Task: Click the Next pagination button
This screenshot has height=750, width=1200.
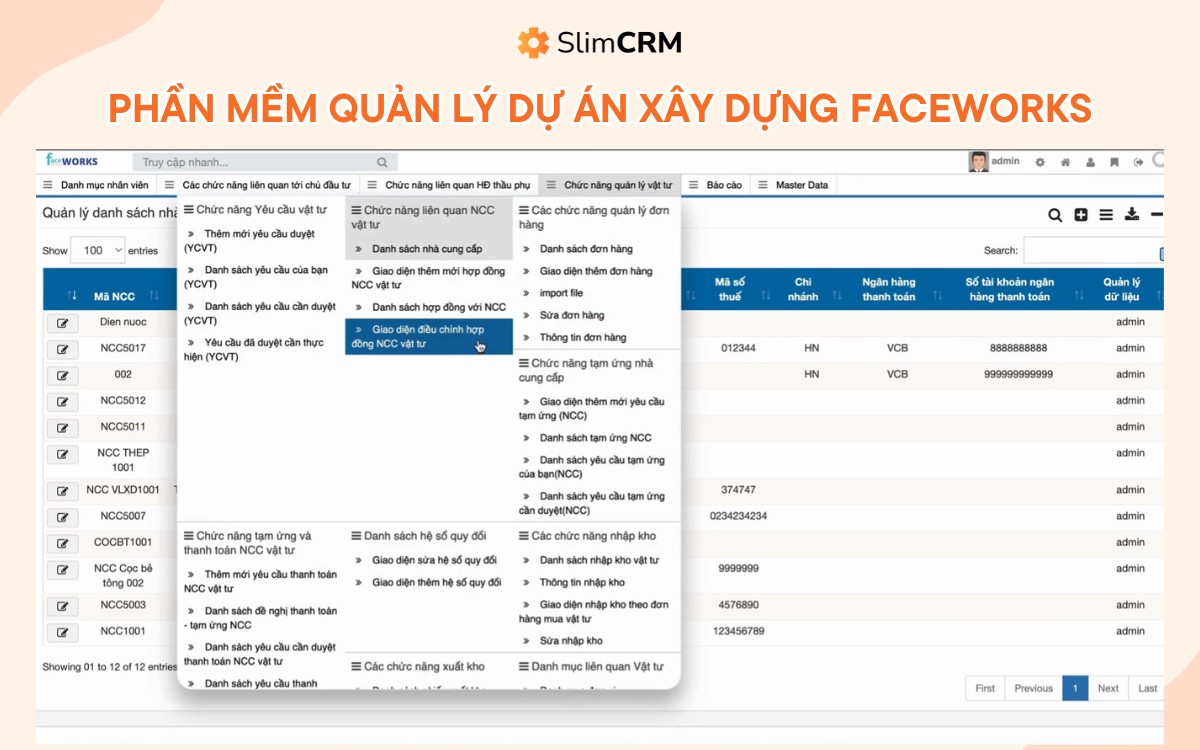Action: 1107,688
